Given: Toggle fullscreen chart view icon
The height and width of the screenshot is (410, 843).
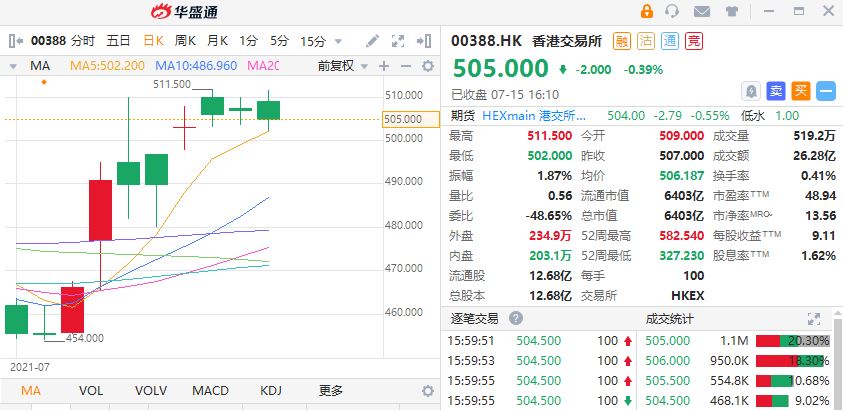Looking at the screenshot, I should point(398,41).
